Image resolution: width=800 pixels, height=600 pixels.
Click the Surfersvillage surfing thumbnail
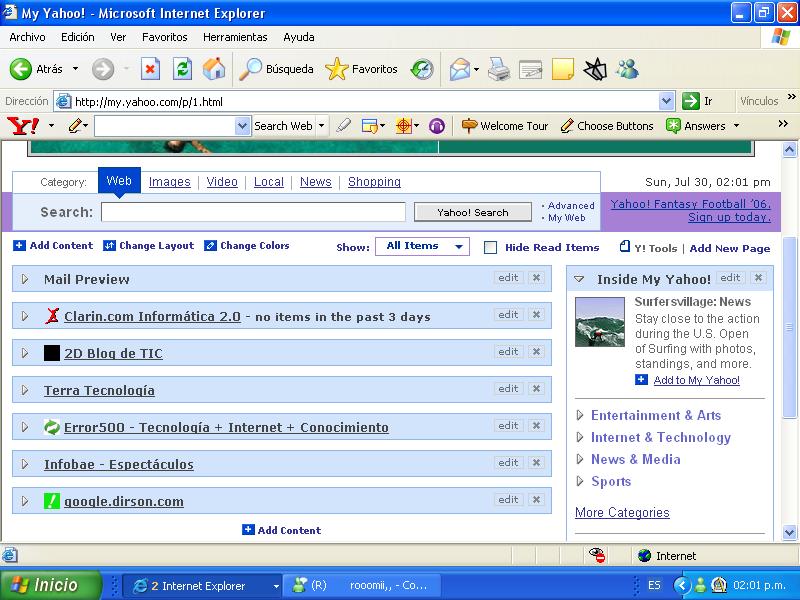[599, 322]
